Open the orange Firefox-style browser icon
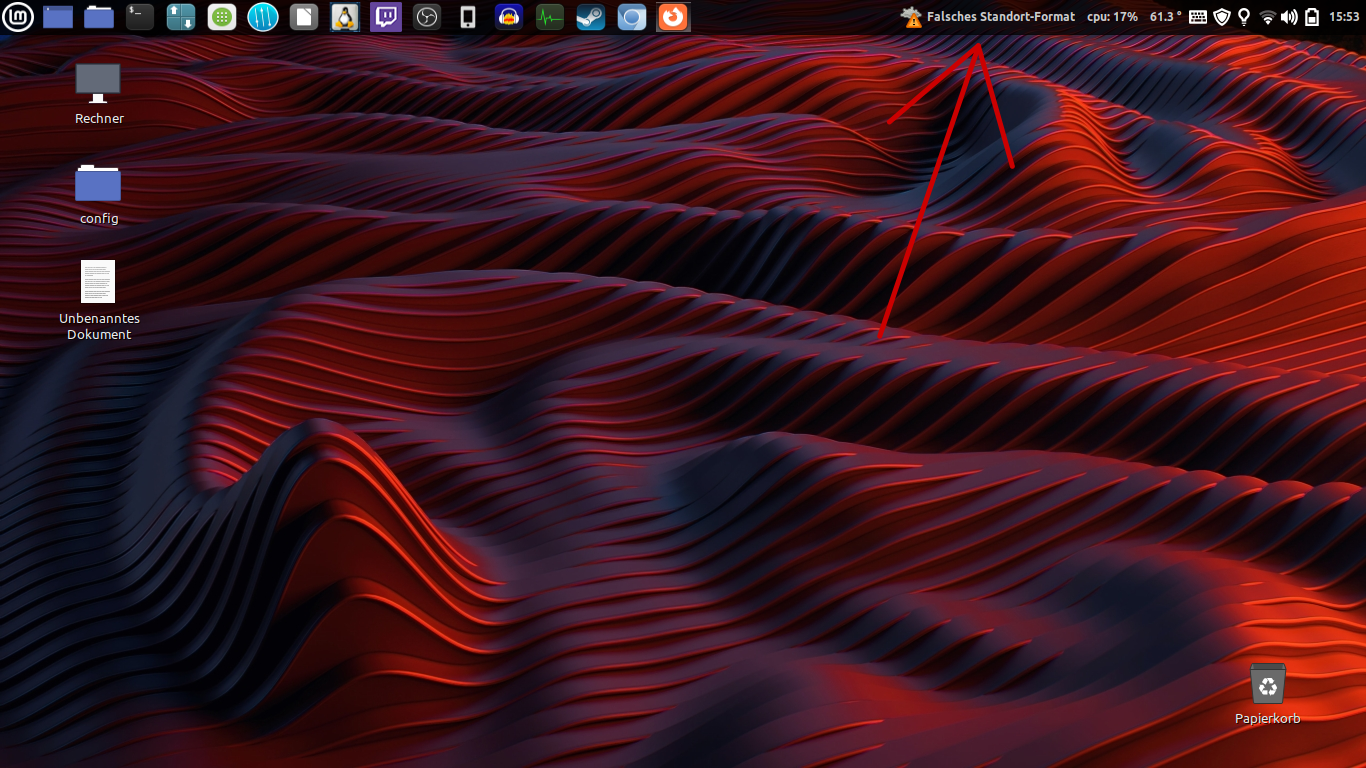This screenshot has height=768, width=1366. 673,16
